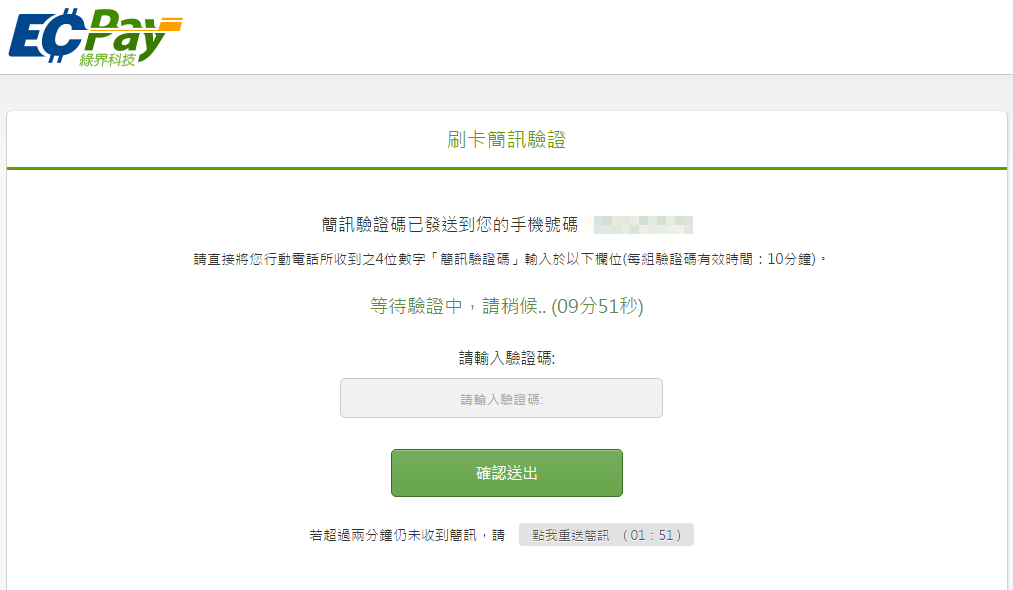Click the 請輸入驗證碼: field label
Screen dimensions: 1013x590
point(506,358)
